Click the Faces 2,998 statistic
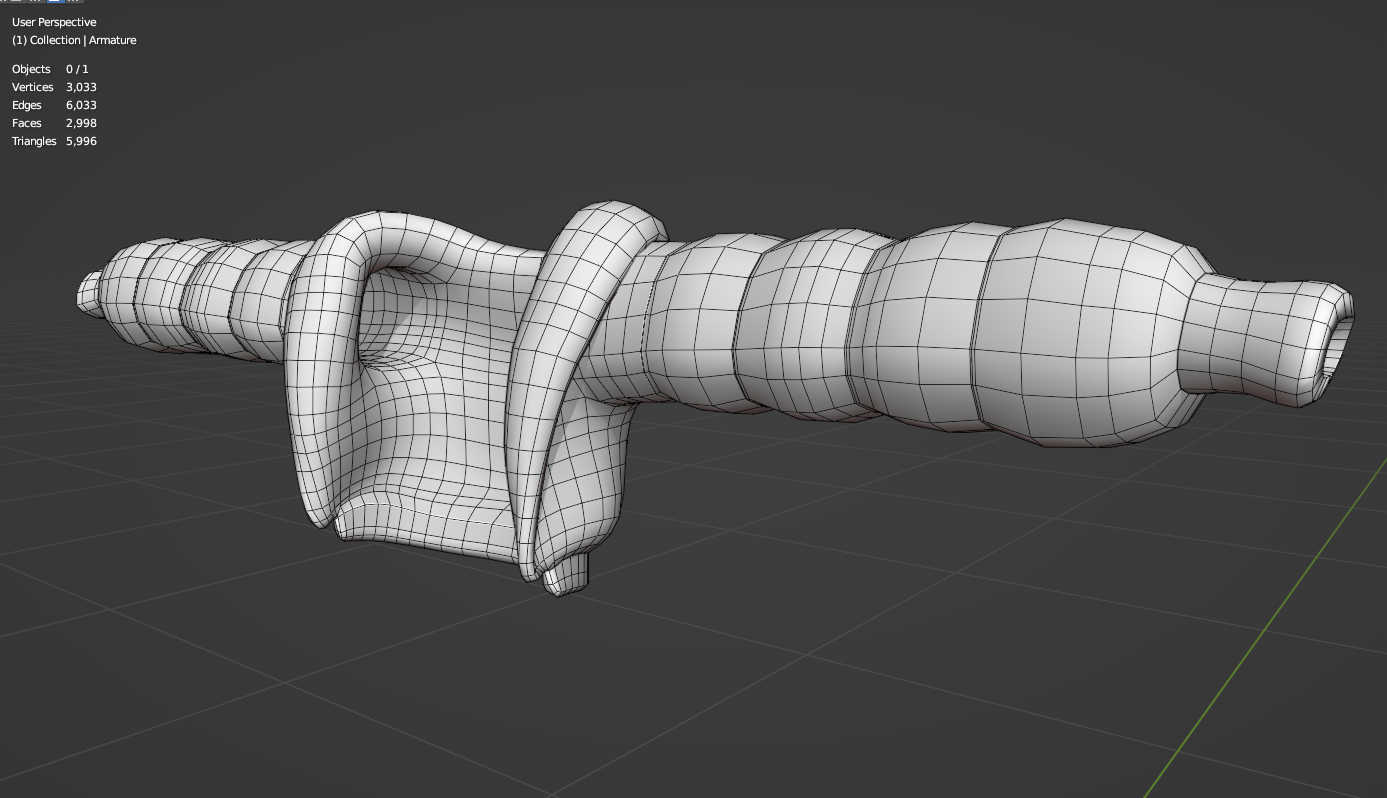This screenshot has width=1387, height=798. (x=54, y=123)
